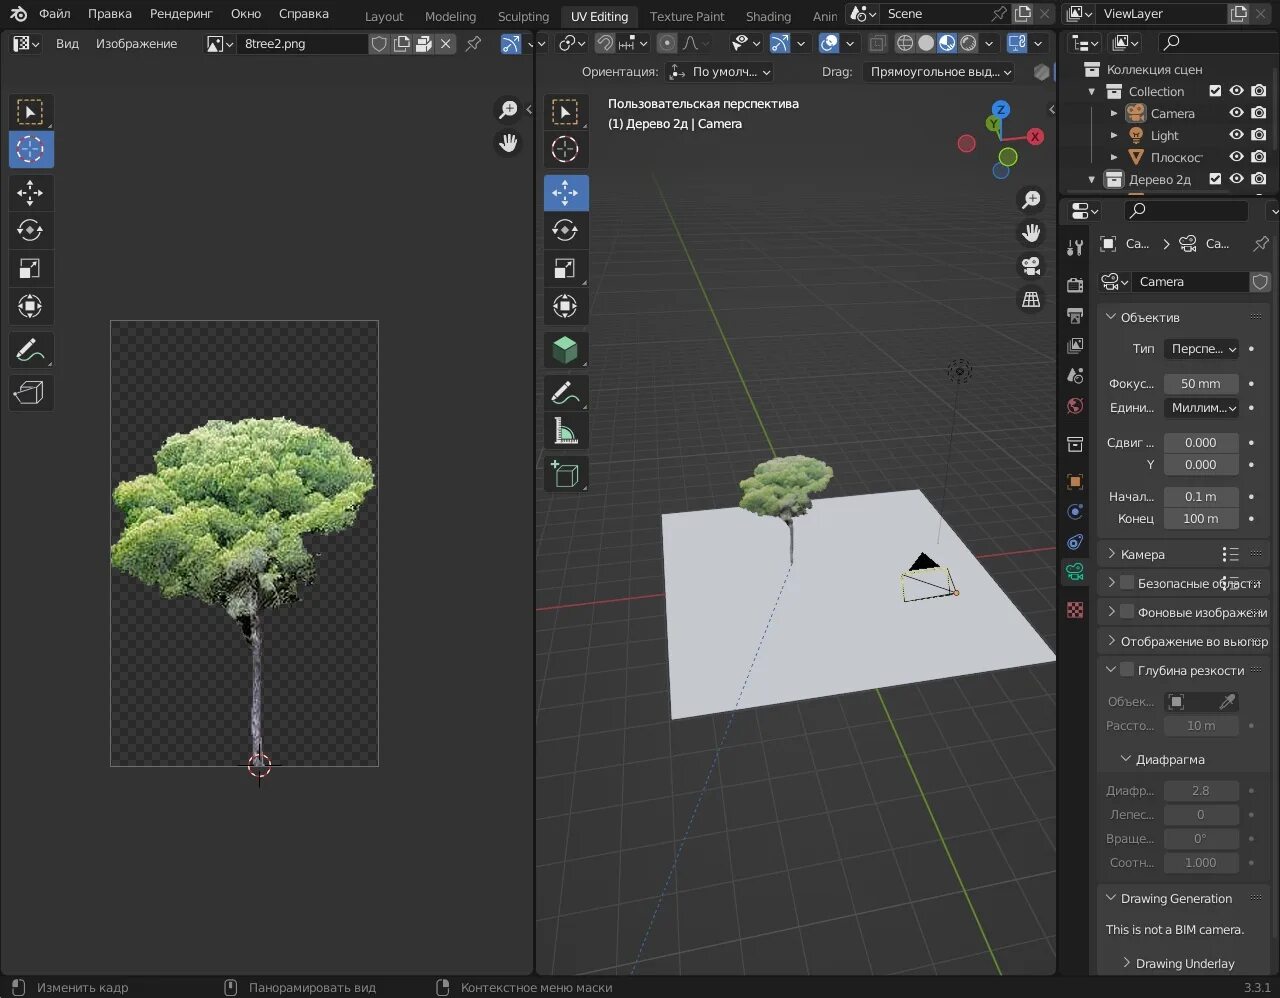1280x998 pixels.
Task: Expand the Камера panel
Action: pos(1142,554)
